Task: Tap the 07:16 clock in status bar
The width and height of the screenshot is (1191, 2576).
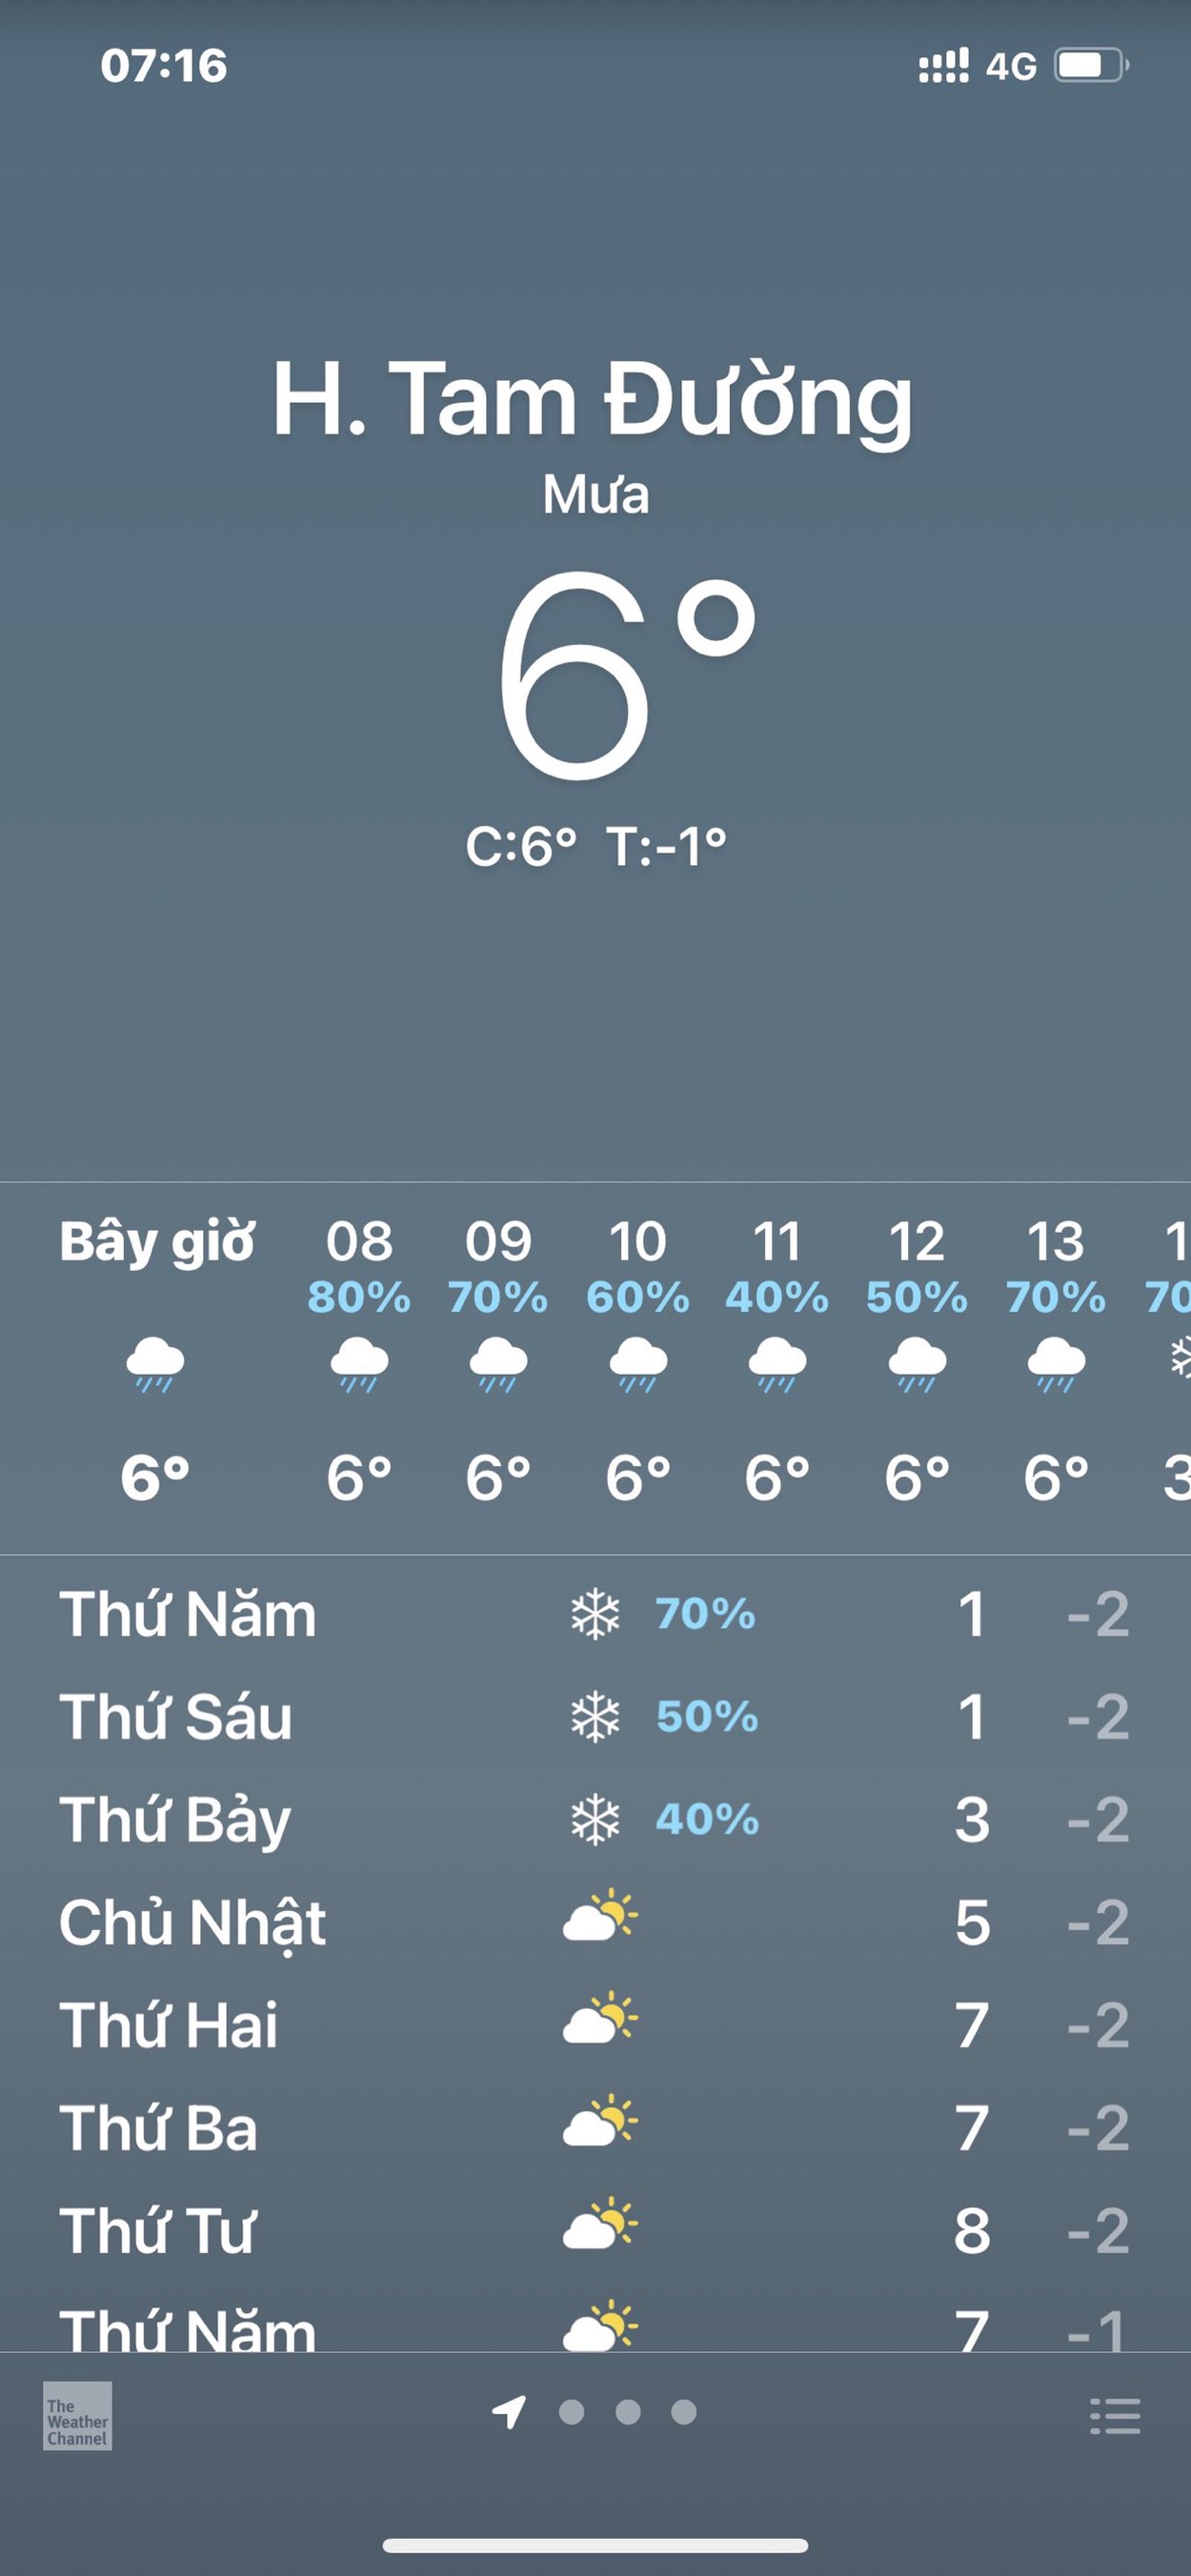Action: click(x=164, y=66)
